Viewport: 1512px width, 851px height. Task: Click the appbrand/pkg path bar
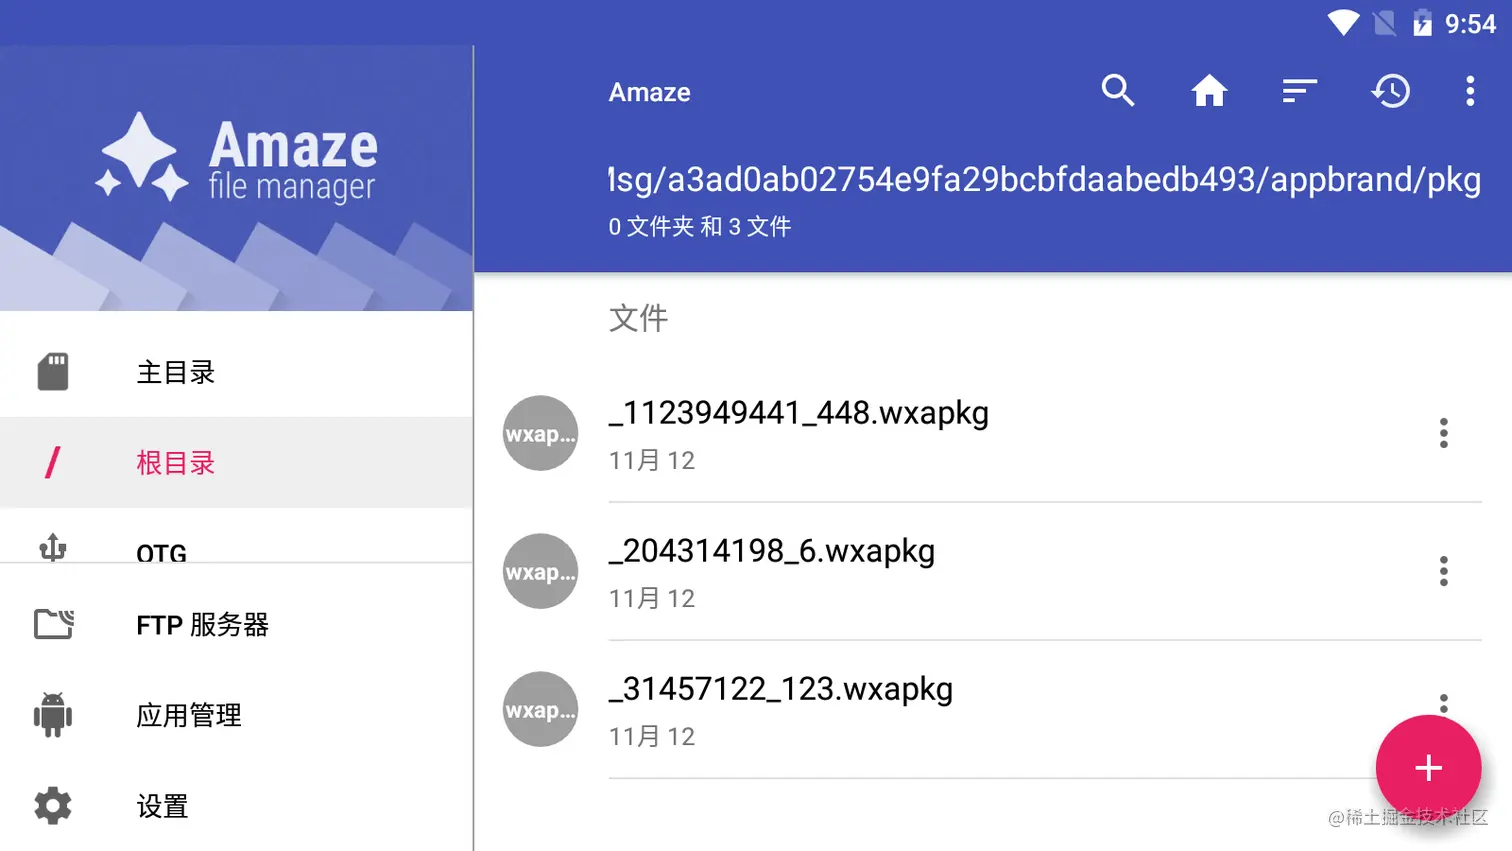[1045, 179]
